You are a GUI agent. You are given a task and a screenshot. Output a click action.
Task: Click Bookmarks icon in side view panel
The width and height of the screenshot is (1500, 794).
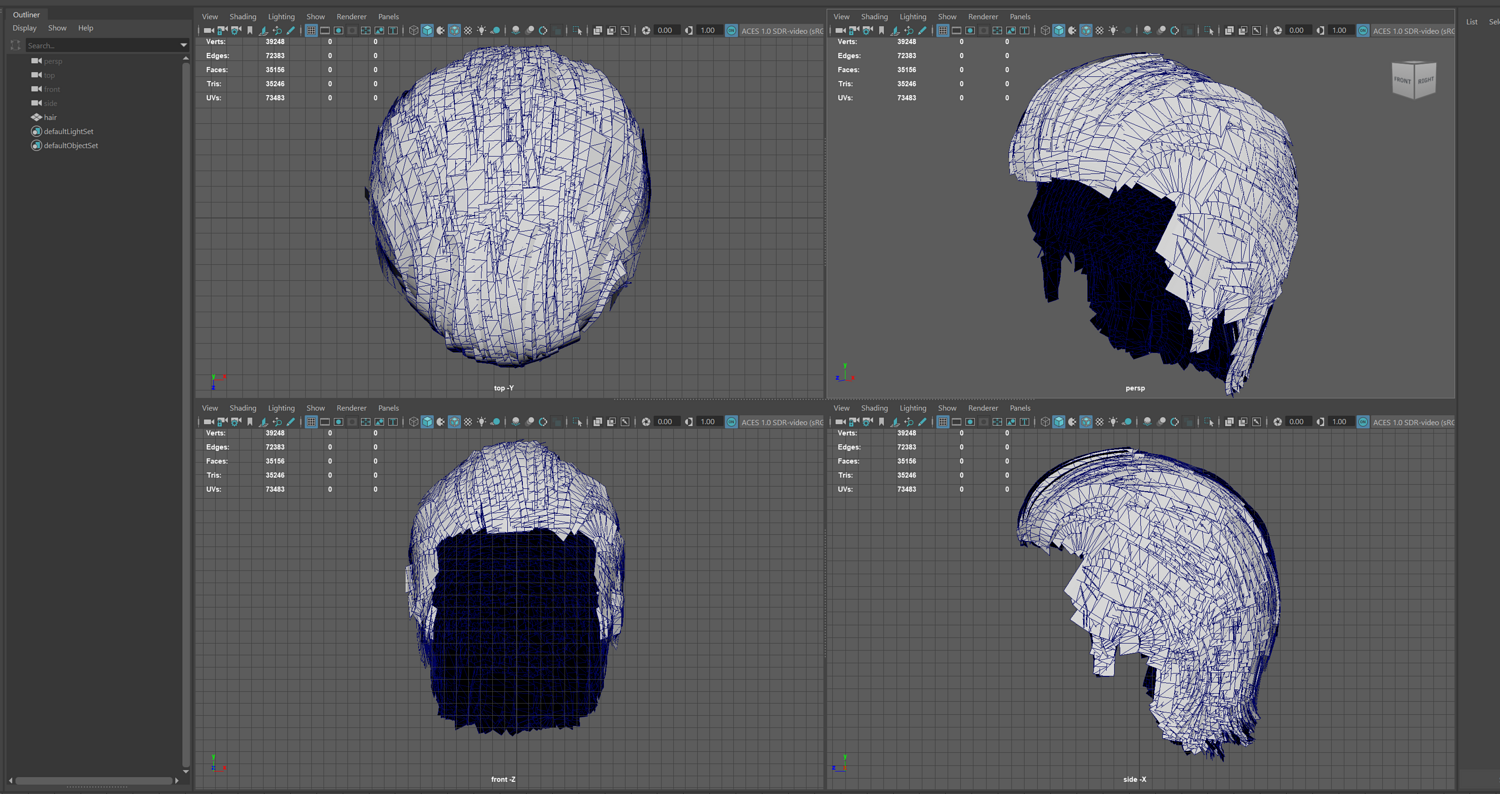click(x=882, y=422)
